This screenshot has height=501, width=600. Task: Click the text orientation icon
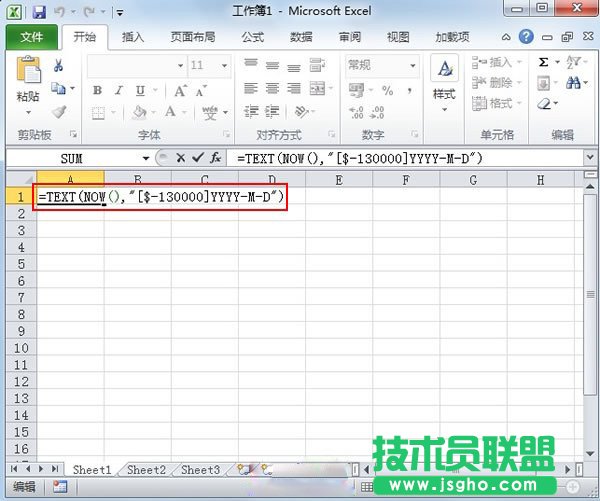302,112
